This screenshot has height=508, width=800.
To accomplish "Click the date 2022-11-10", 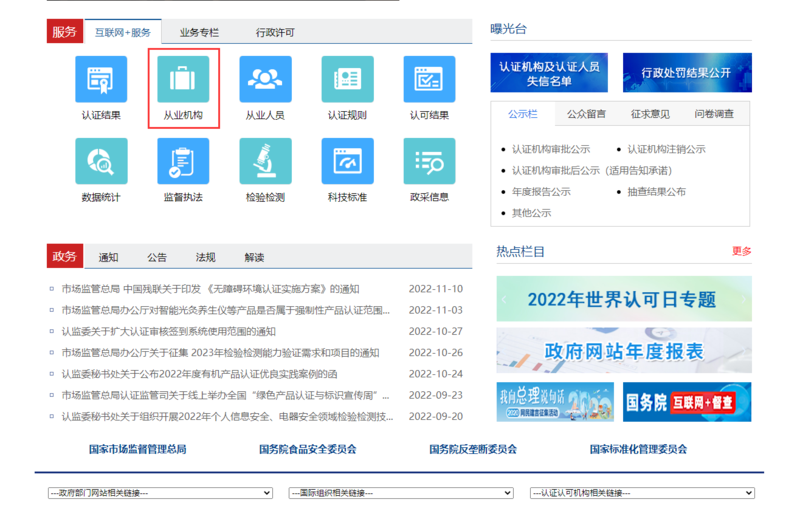I will 436,289.
